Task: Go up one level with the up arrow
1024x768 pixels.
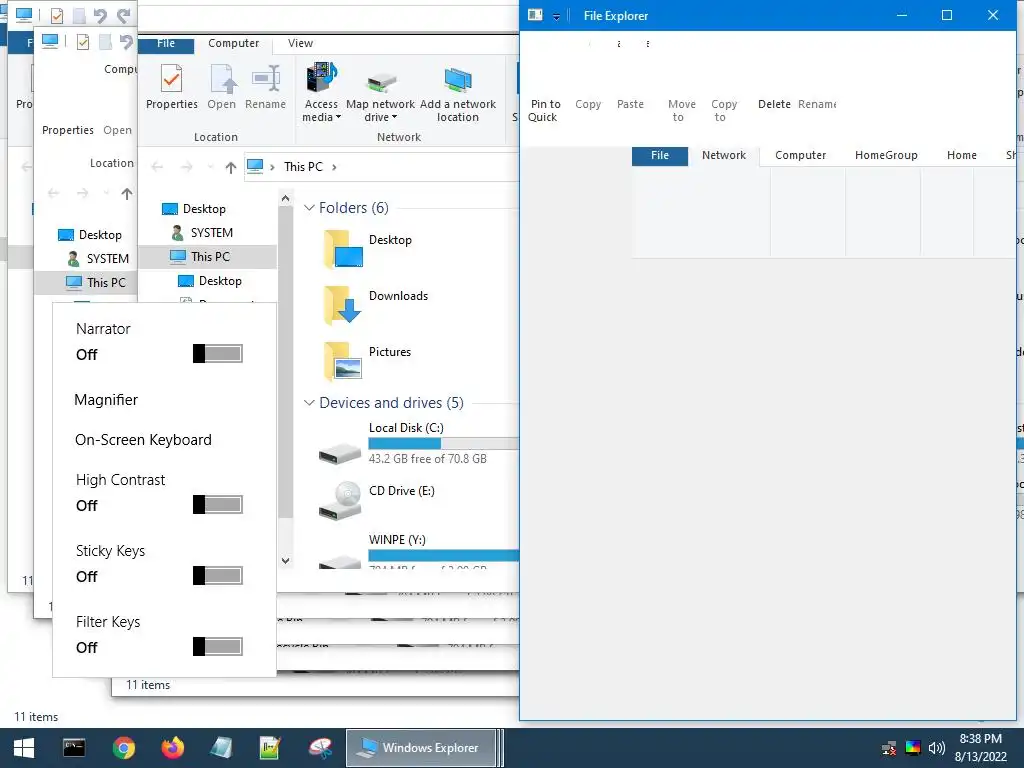Action: (x=231, y=167)
